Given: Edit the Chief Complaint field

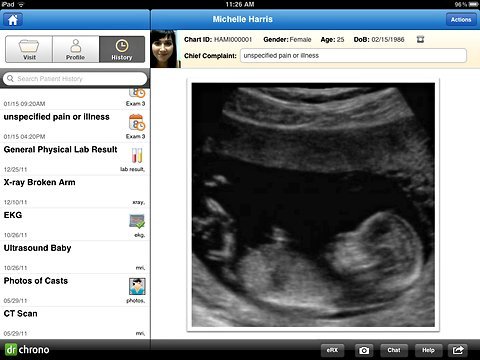Looking at the screenshot, I should [x=353, y=56].
